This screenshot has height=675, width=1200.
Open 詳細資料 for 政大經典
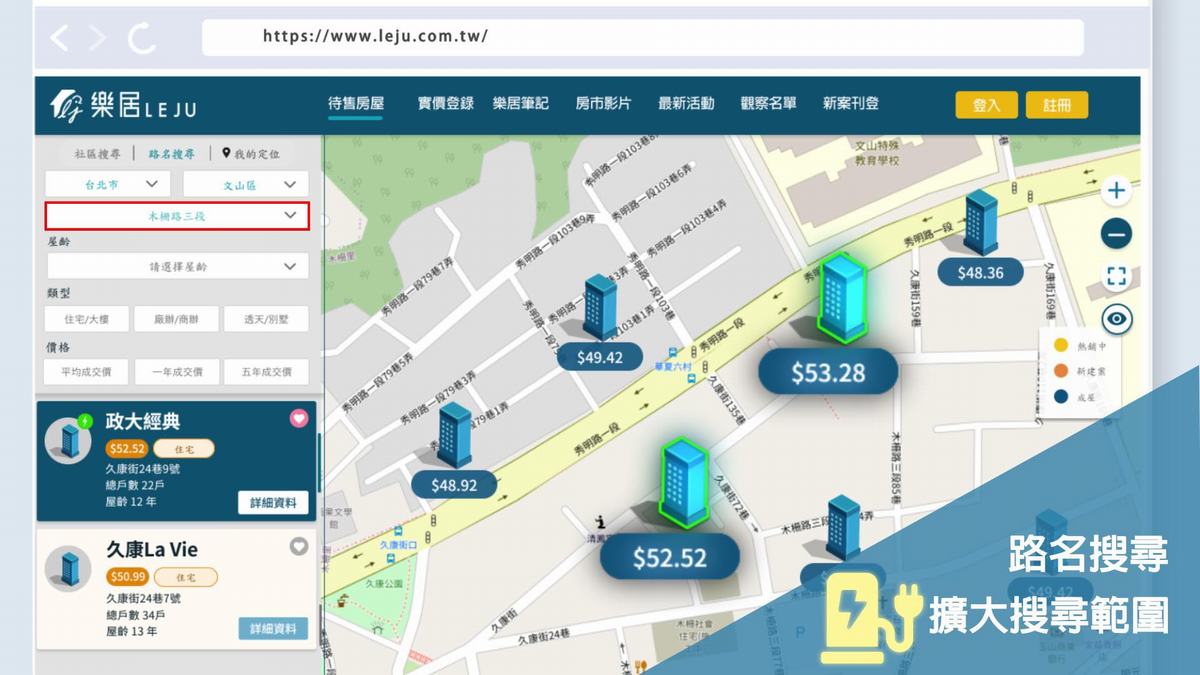[x=273, y=502]
